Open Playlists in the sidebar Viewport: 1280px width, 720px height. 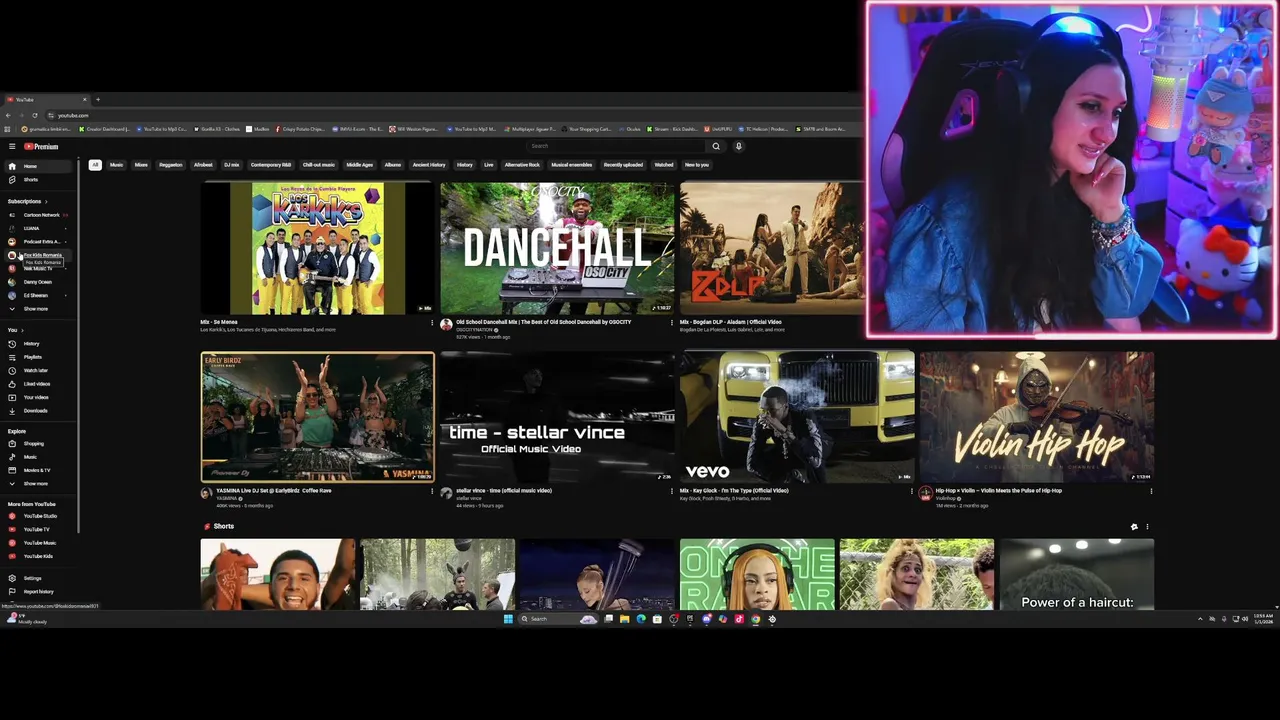33,357
